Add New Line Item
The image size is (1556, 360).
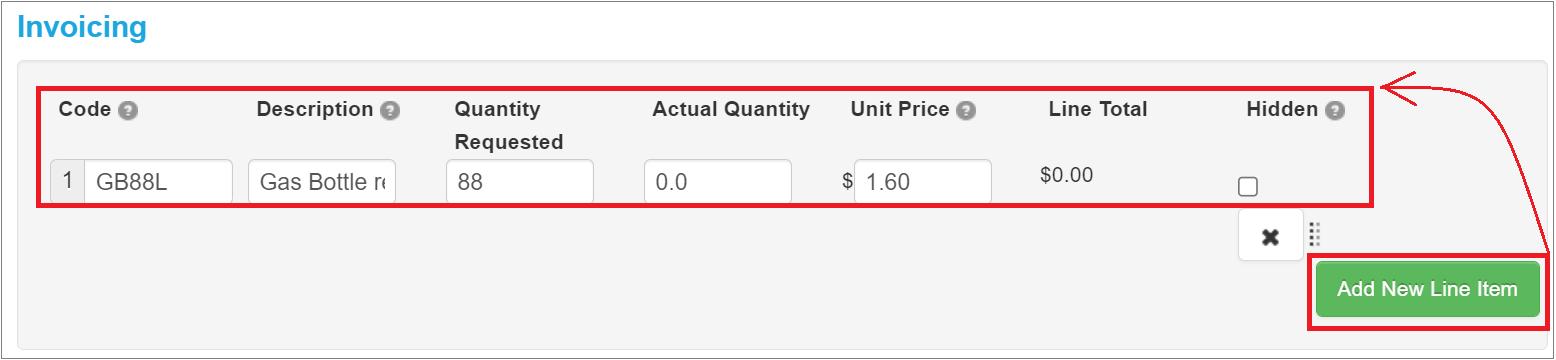click(x=1427, y=289)
